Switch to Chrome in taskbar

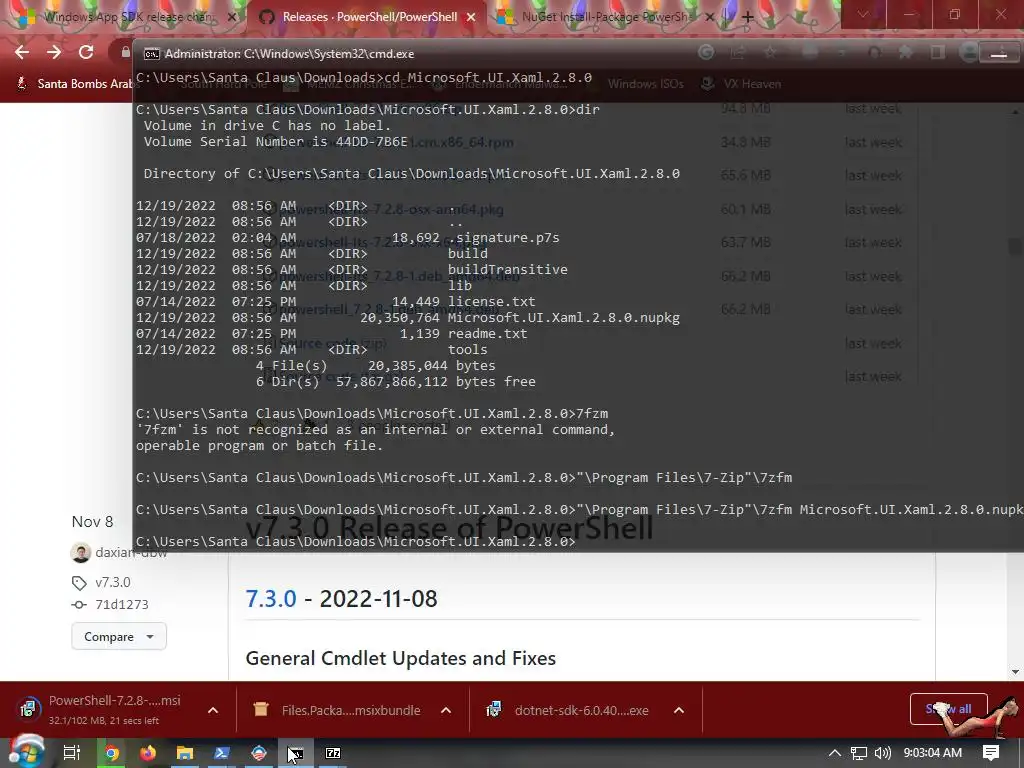[x=112, y=753]
